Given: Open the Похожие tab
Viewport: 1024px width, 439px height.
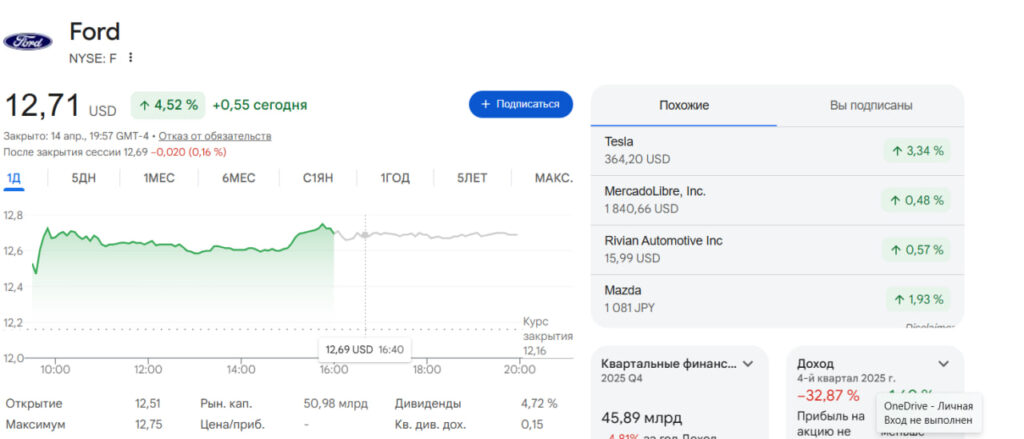Looking at the screenshot, I should 684,105.
